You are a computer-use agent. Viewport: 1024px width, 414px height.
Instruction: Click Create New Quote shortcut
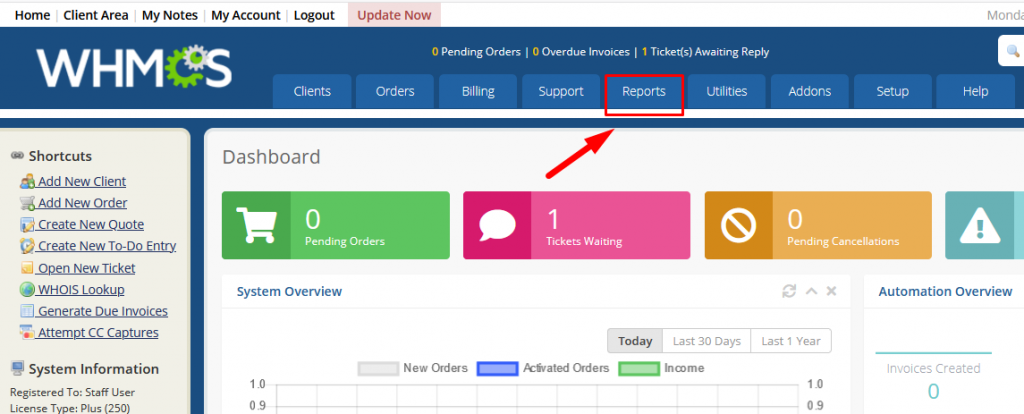coord(91,225)
